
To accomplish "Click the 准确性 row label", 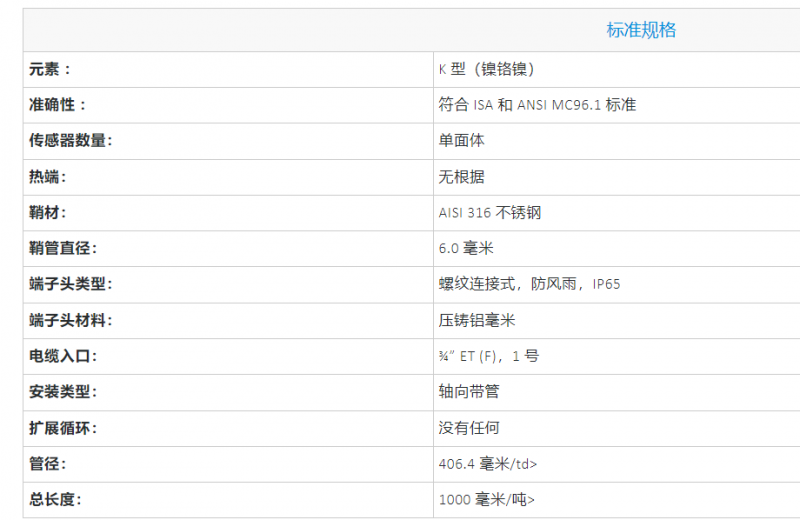I will pos(58,105).
